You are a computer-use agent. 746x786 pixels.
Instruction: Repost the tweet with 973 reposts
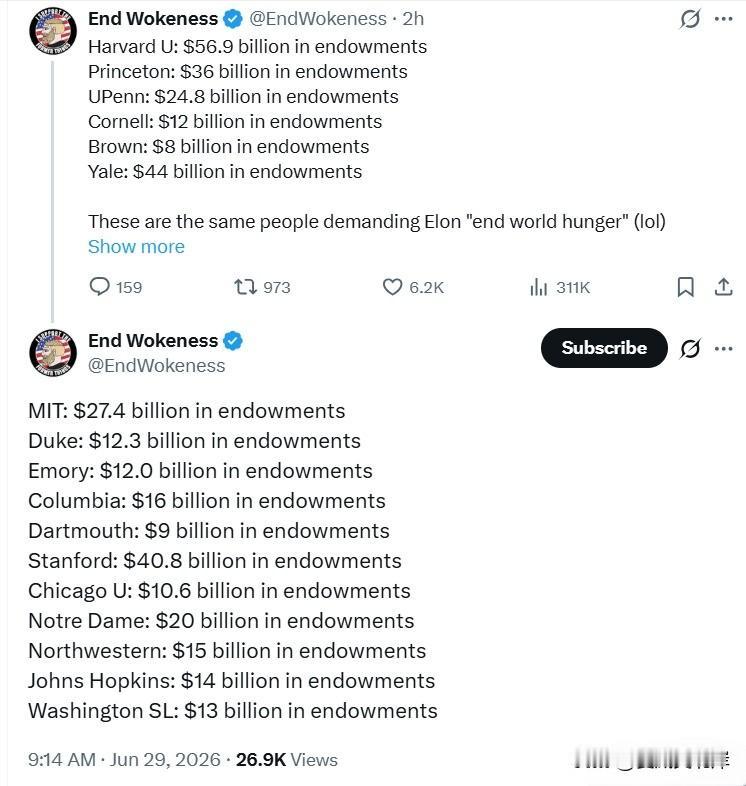coord(245,287)
